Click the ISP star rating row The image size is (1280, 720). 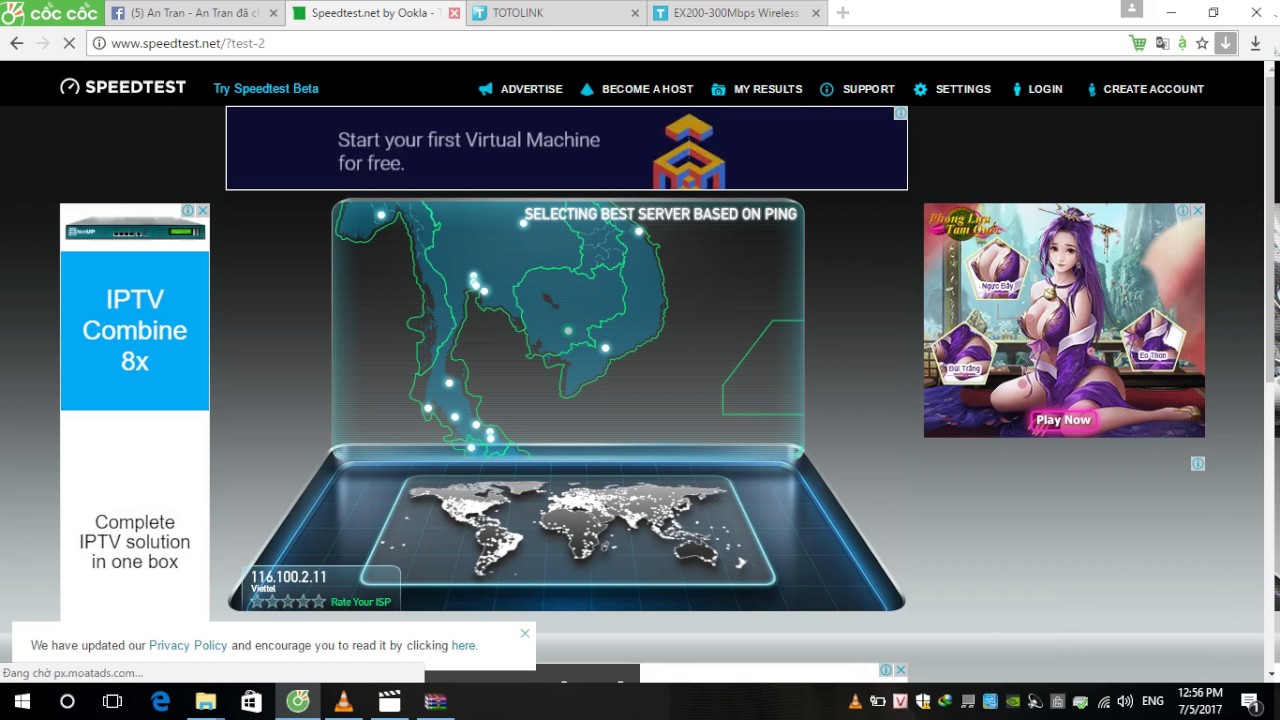click(287, 601)
